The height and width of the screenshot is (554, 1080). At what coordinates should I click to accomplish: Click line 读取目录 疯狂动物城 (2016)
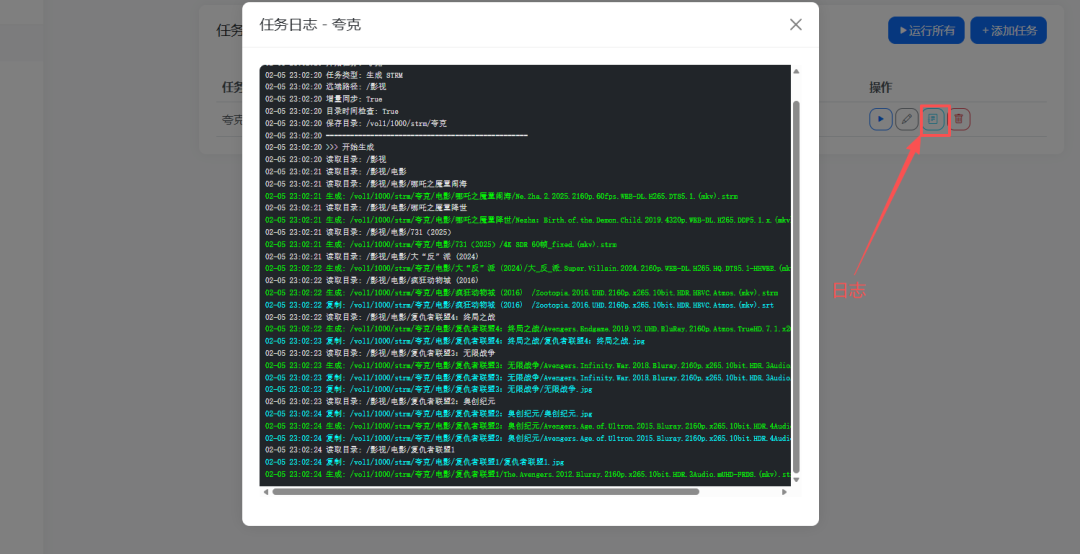[x=372, y=280]
